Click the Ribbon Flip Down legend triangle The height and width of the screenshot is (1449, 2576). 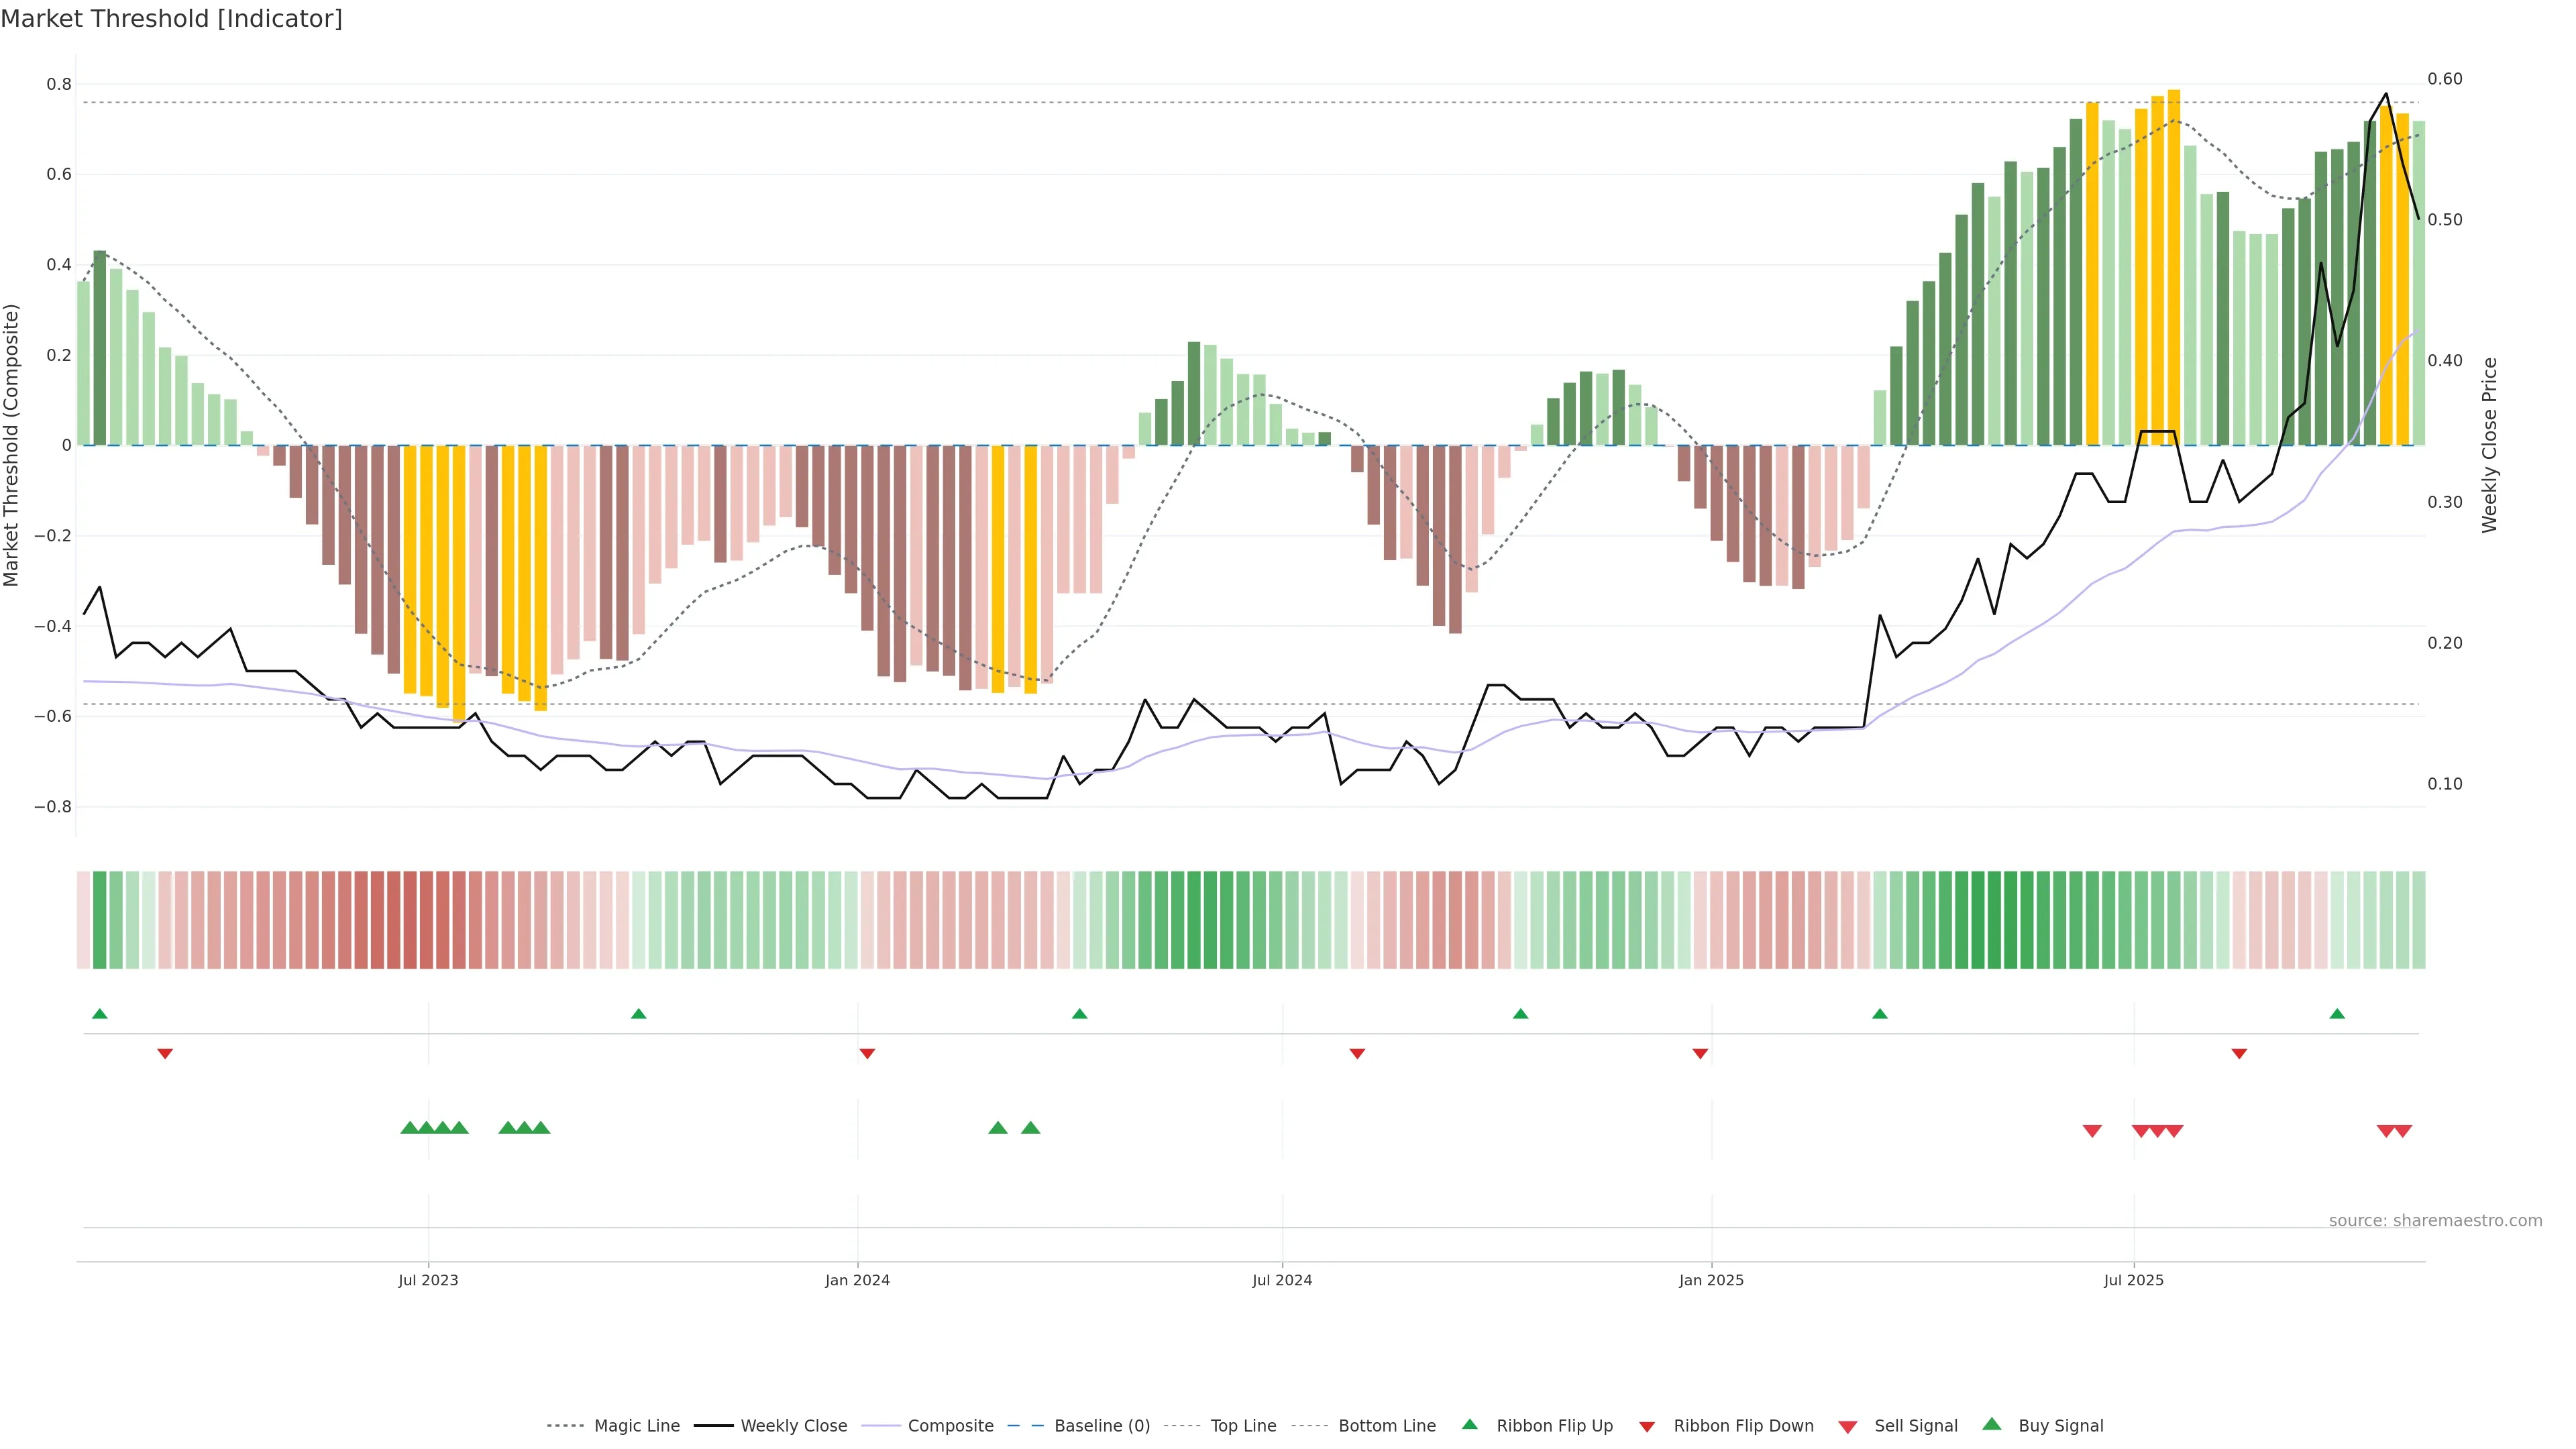[1647, 1427]
